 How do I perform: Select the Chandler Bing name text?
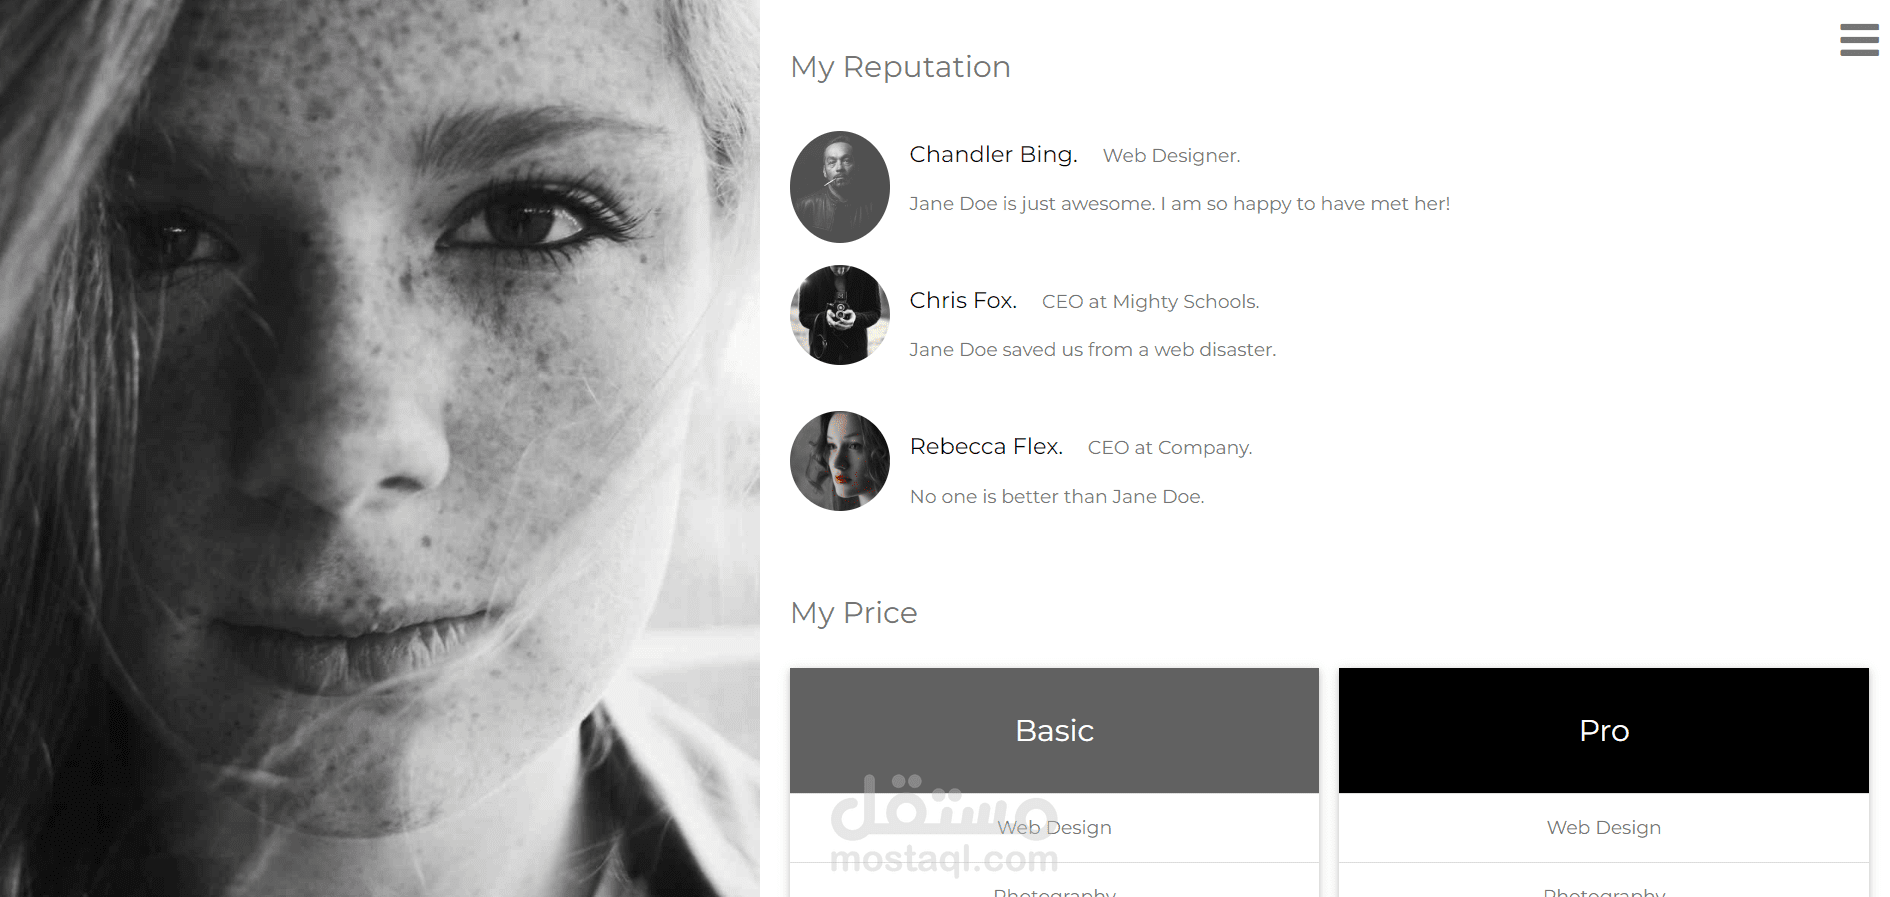click(x=993, y=155)
